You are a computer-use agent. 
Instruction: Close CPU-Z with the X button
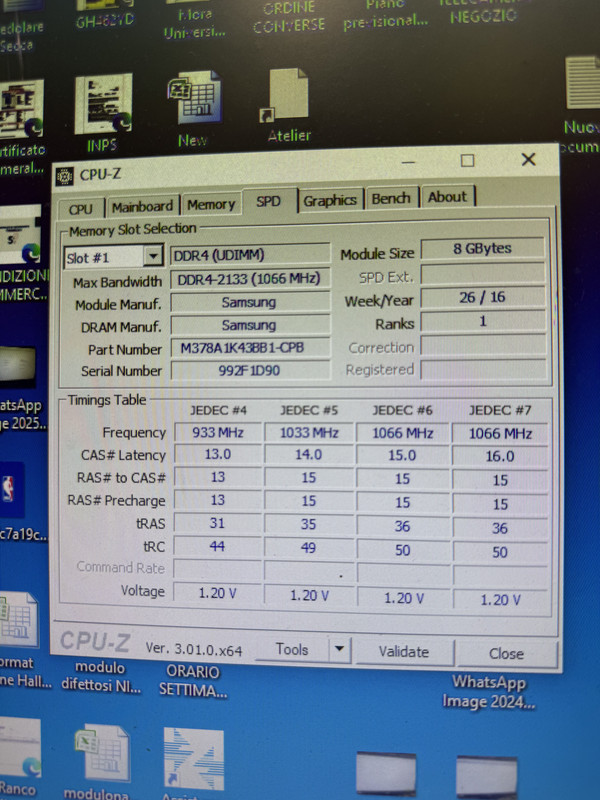[x=529, y=160]
